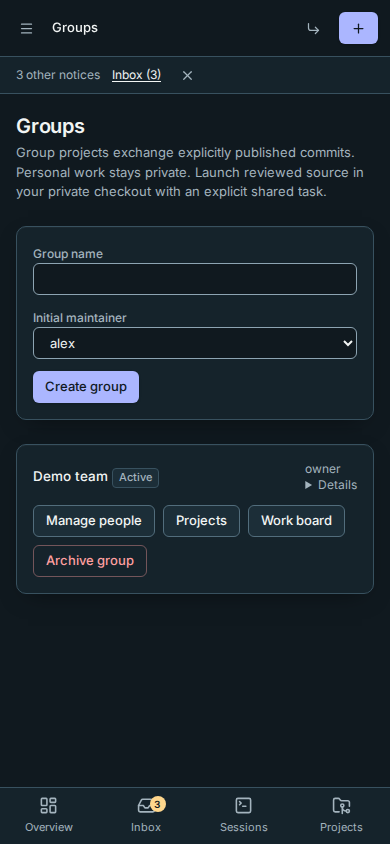Click Archive group button

click(x=90, y=561)
